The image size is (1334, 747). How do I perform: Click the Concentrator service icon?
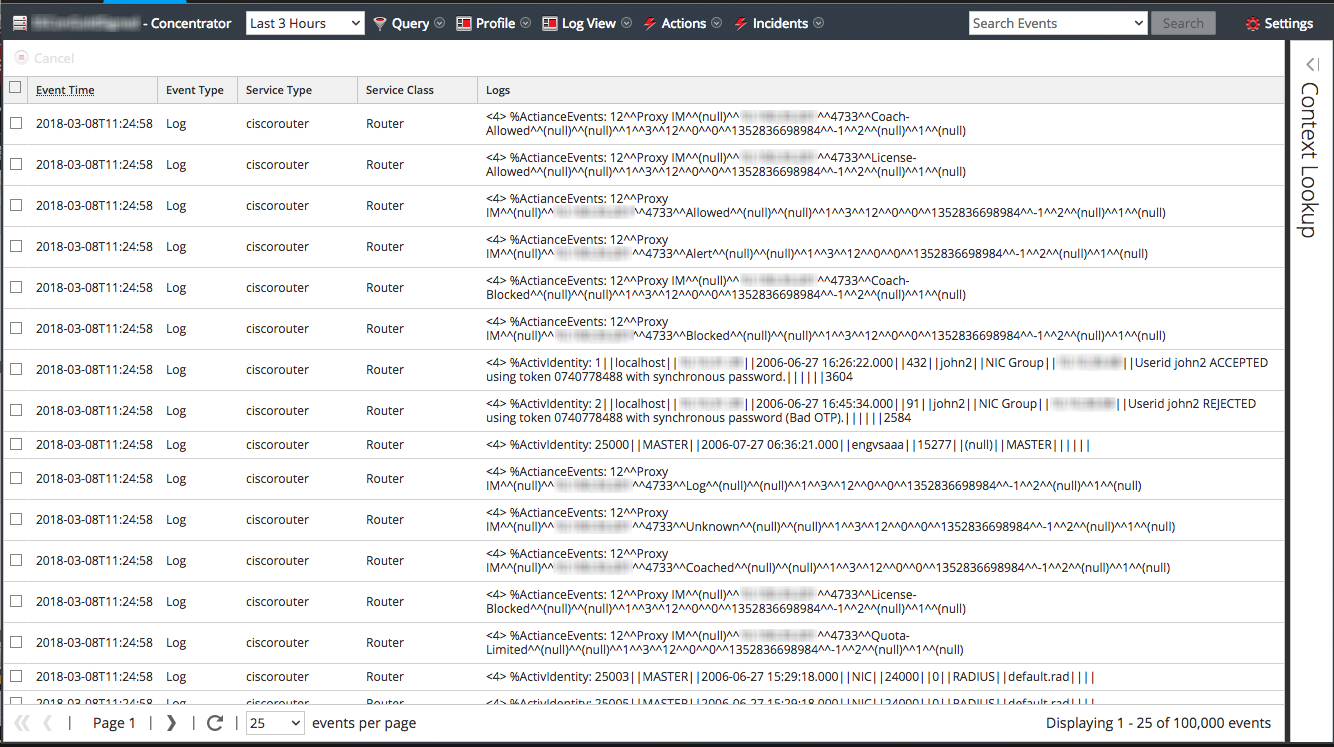(x=18, y=23)
